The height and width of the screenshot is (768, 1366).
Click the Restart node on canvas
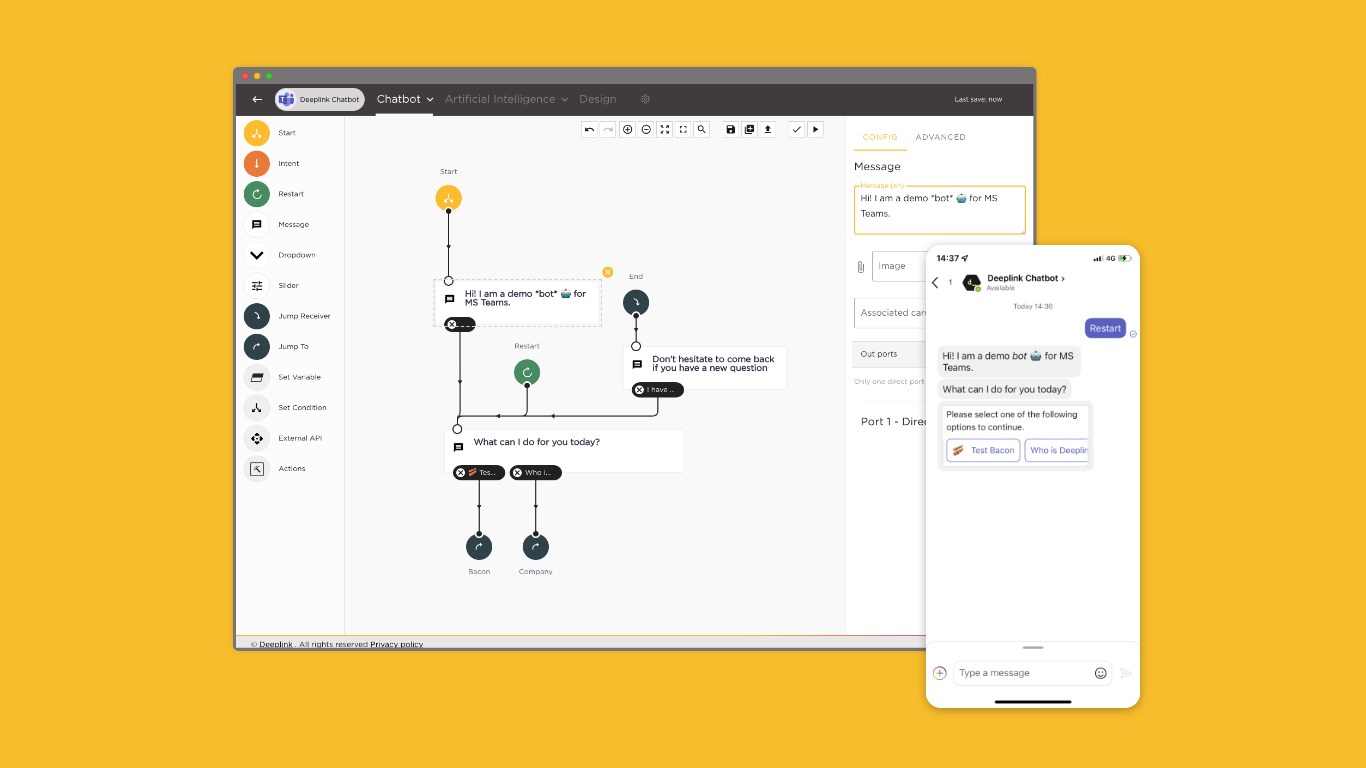click(x=527, y=373)
